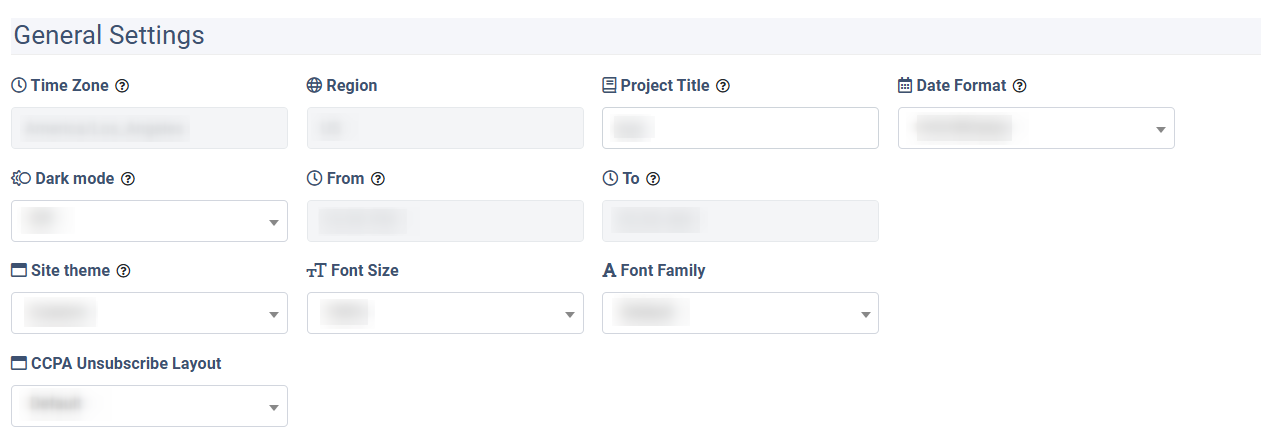This screenshot has width=1261, height=439.
Task: Open the CCPA Unsubscribe Layout dropdown
Action: pyautogui.click(x=149, y=406)
